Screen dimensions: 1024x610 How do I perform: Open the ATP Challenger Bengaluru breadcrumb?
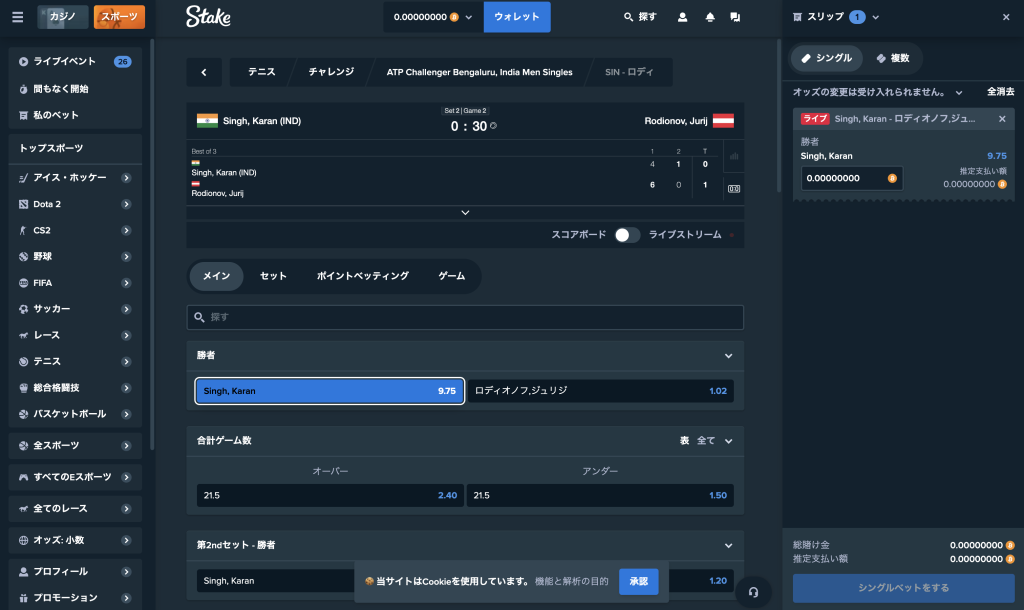[x=479, y=72]
